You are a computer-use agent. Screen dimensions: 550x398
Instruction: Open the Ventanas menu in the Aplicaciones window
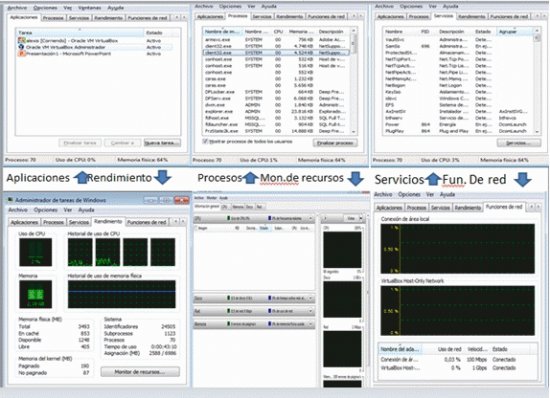[90, 7]
